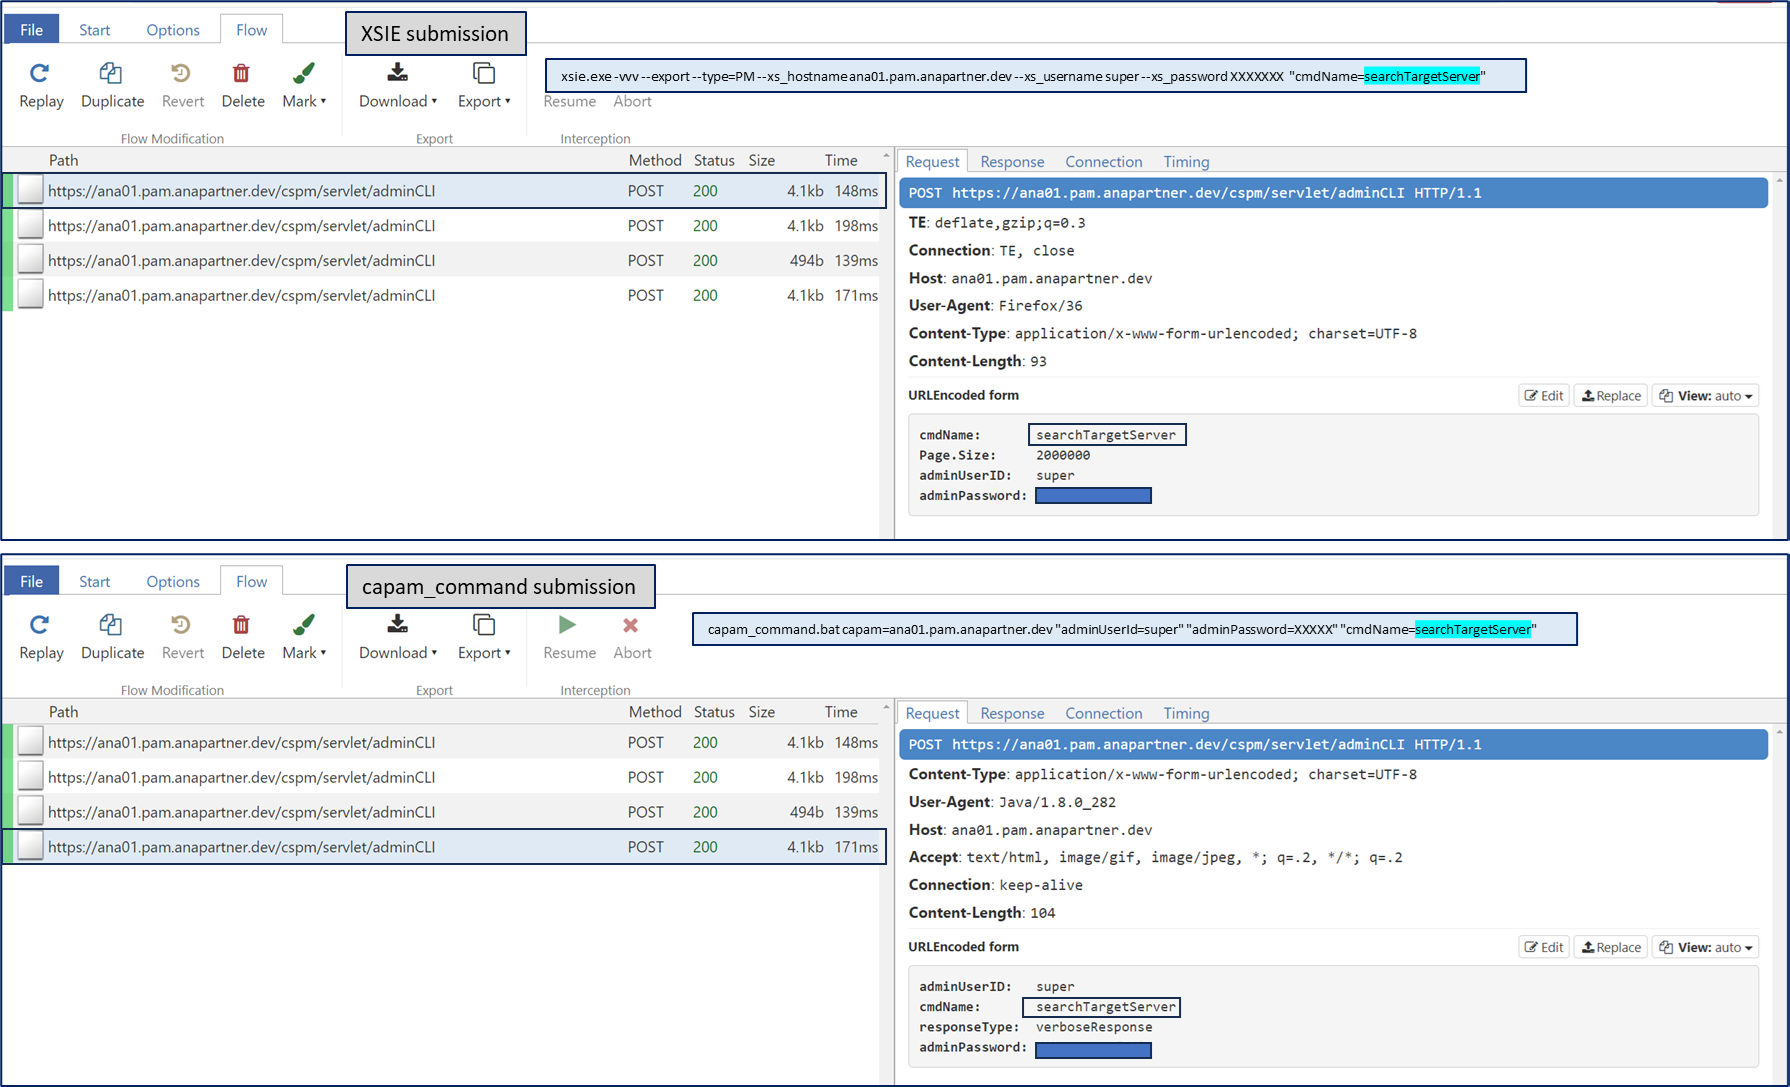The height and width of the screenshot is (1087, 1790).
Task: Switch to Response tab in the top window
Action: pos(1012,162)
